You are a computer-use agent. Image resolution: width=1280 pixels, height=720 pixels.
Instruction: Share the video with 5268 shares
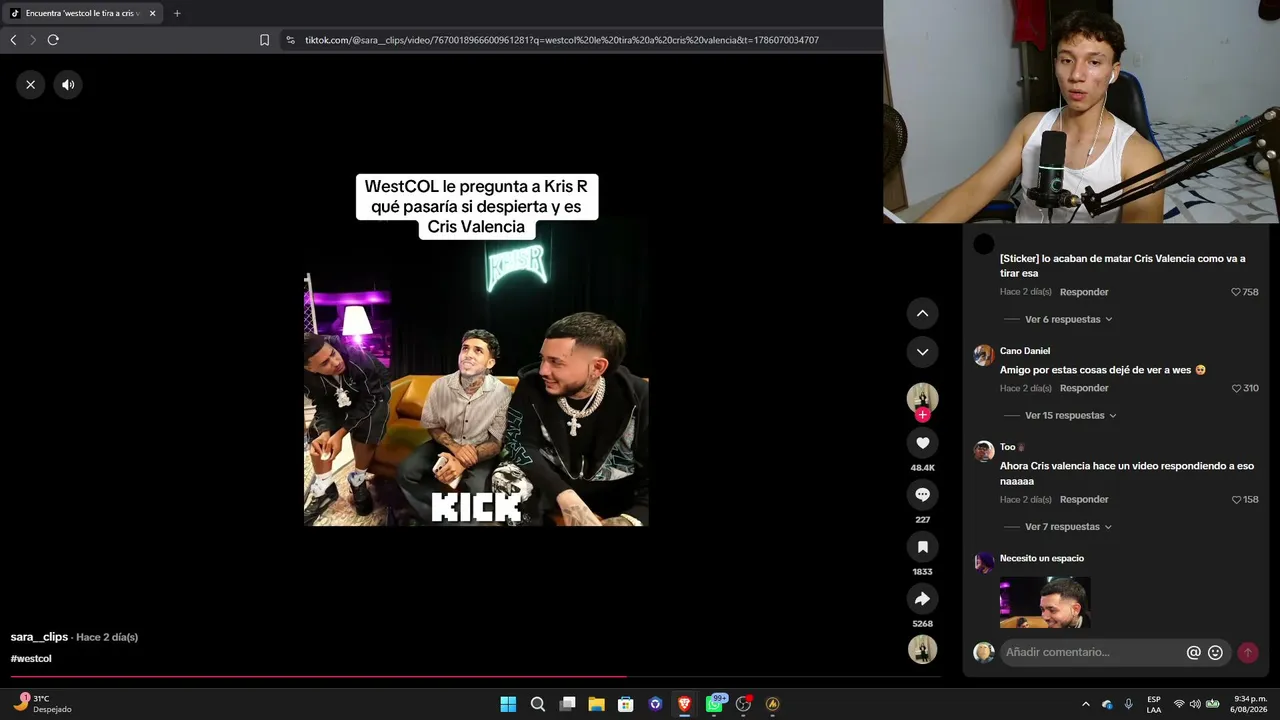tap(922, 599)
